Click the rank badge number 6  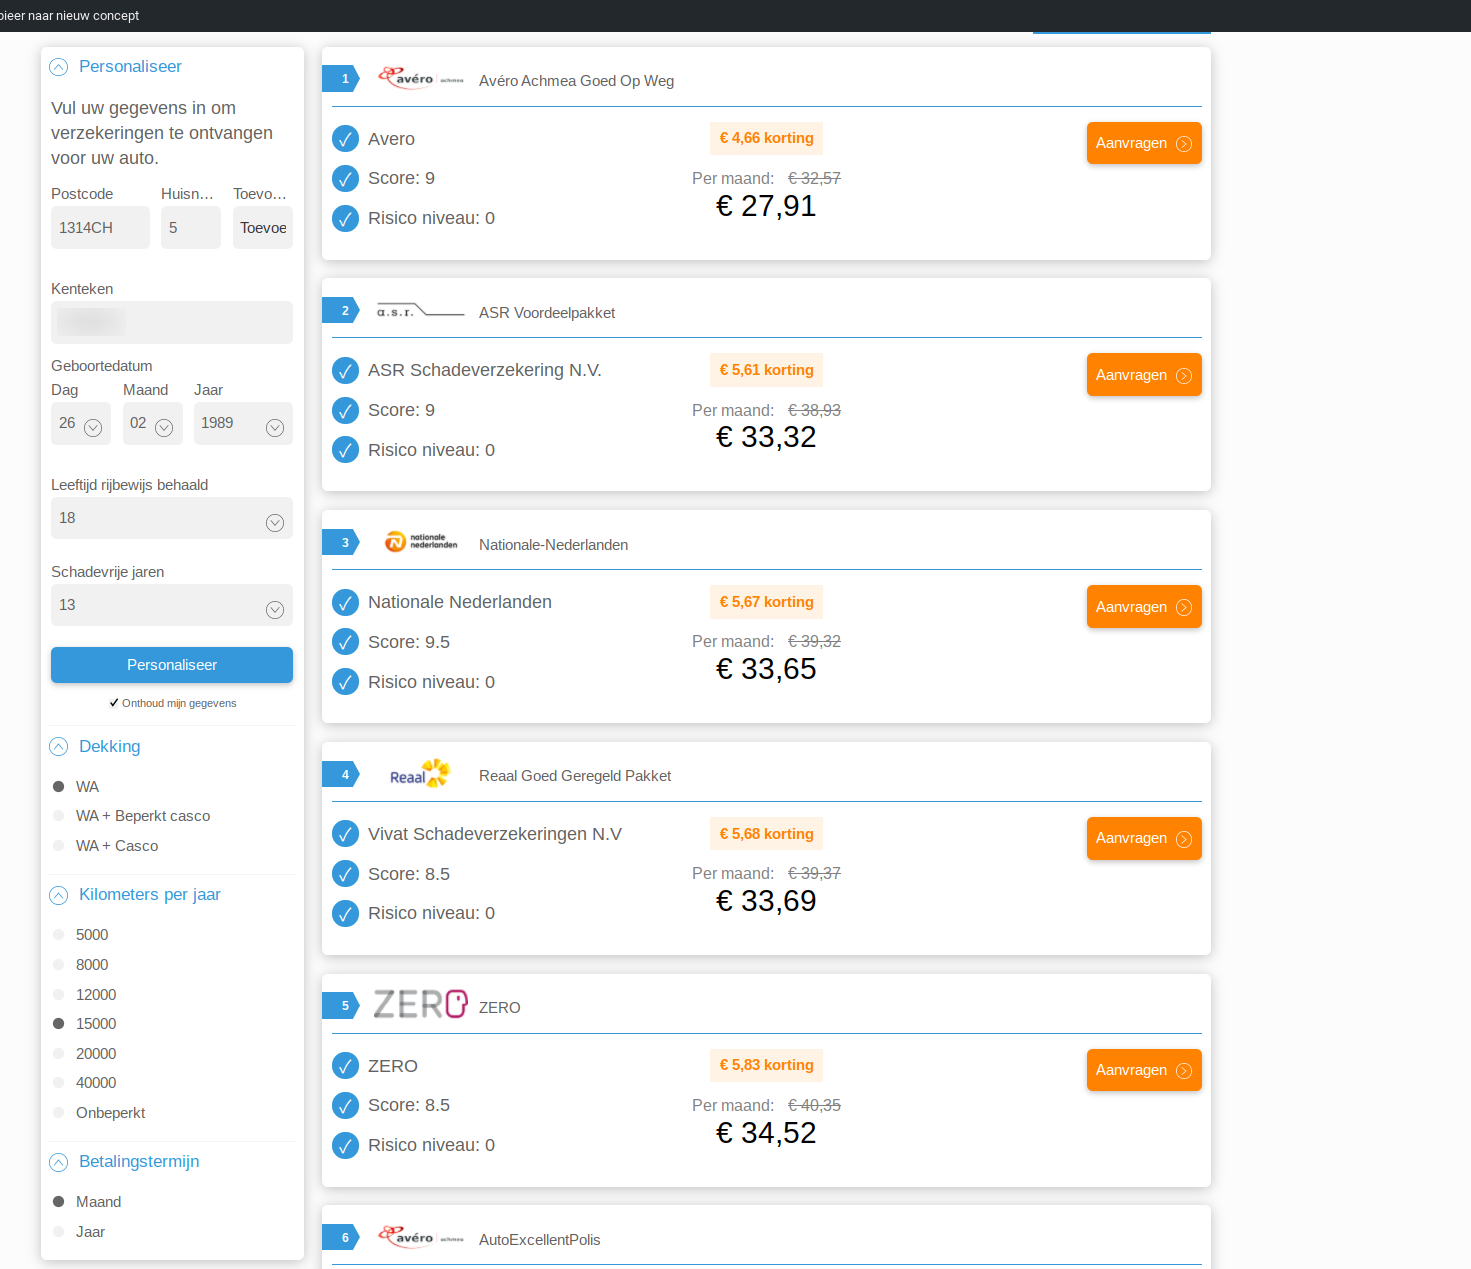point(341,1238)
